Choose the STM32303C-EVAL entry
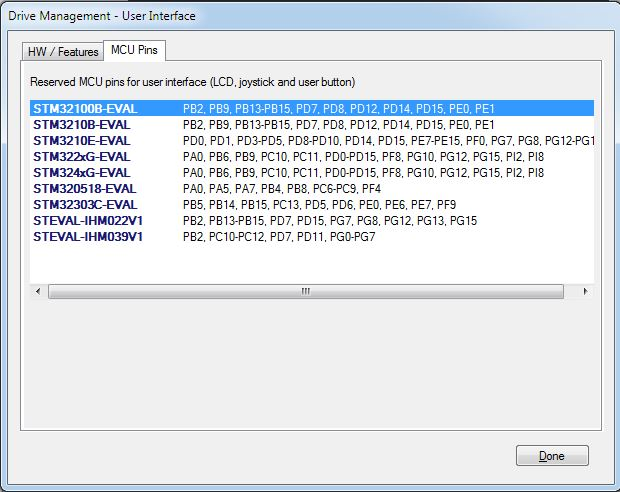This screenshot has width=620, height=492. (x=312, y=205)
